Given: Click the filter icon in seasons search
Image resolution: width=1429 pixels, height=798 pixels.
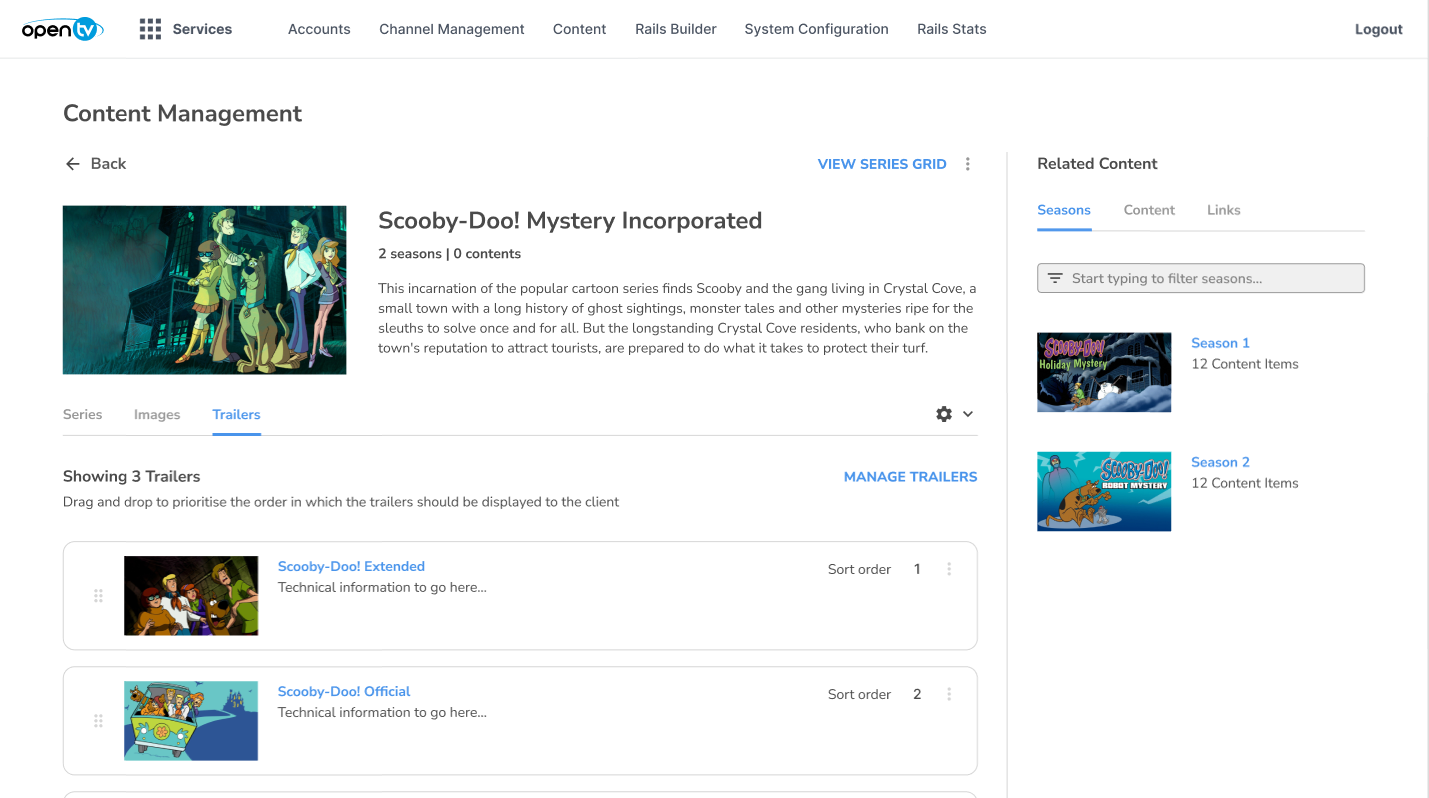Looking at the screenshot, I should [x=1055, y=278].
